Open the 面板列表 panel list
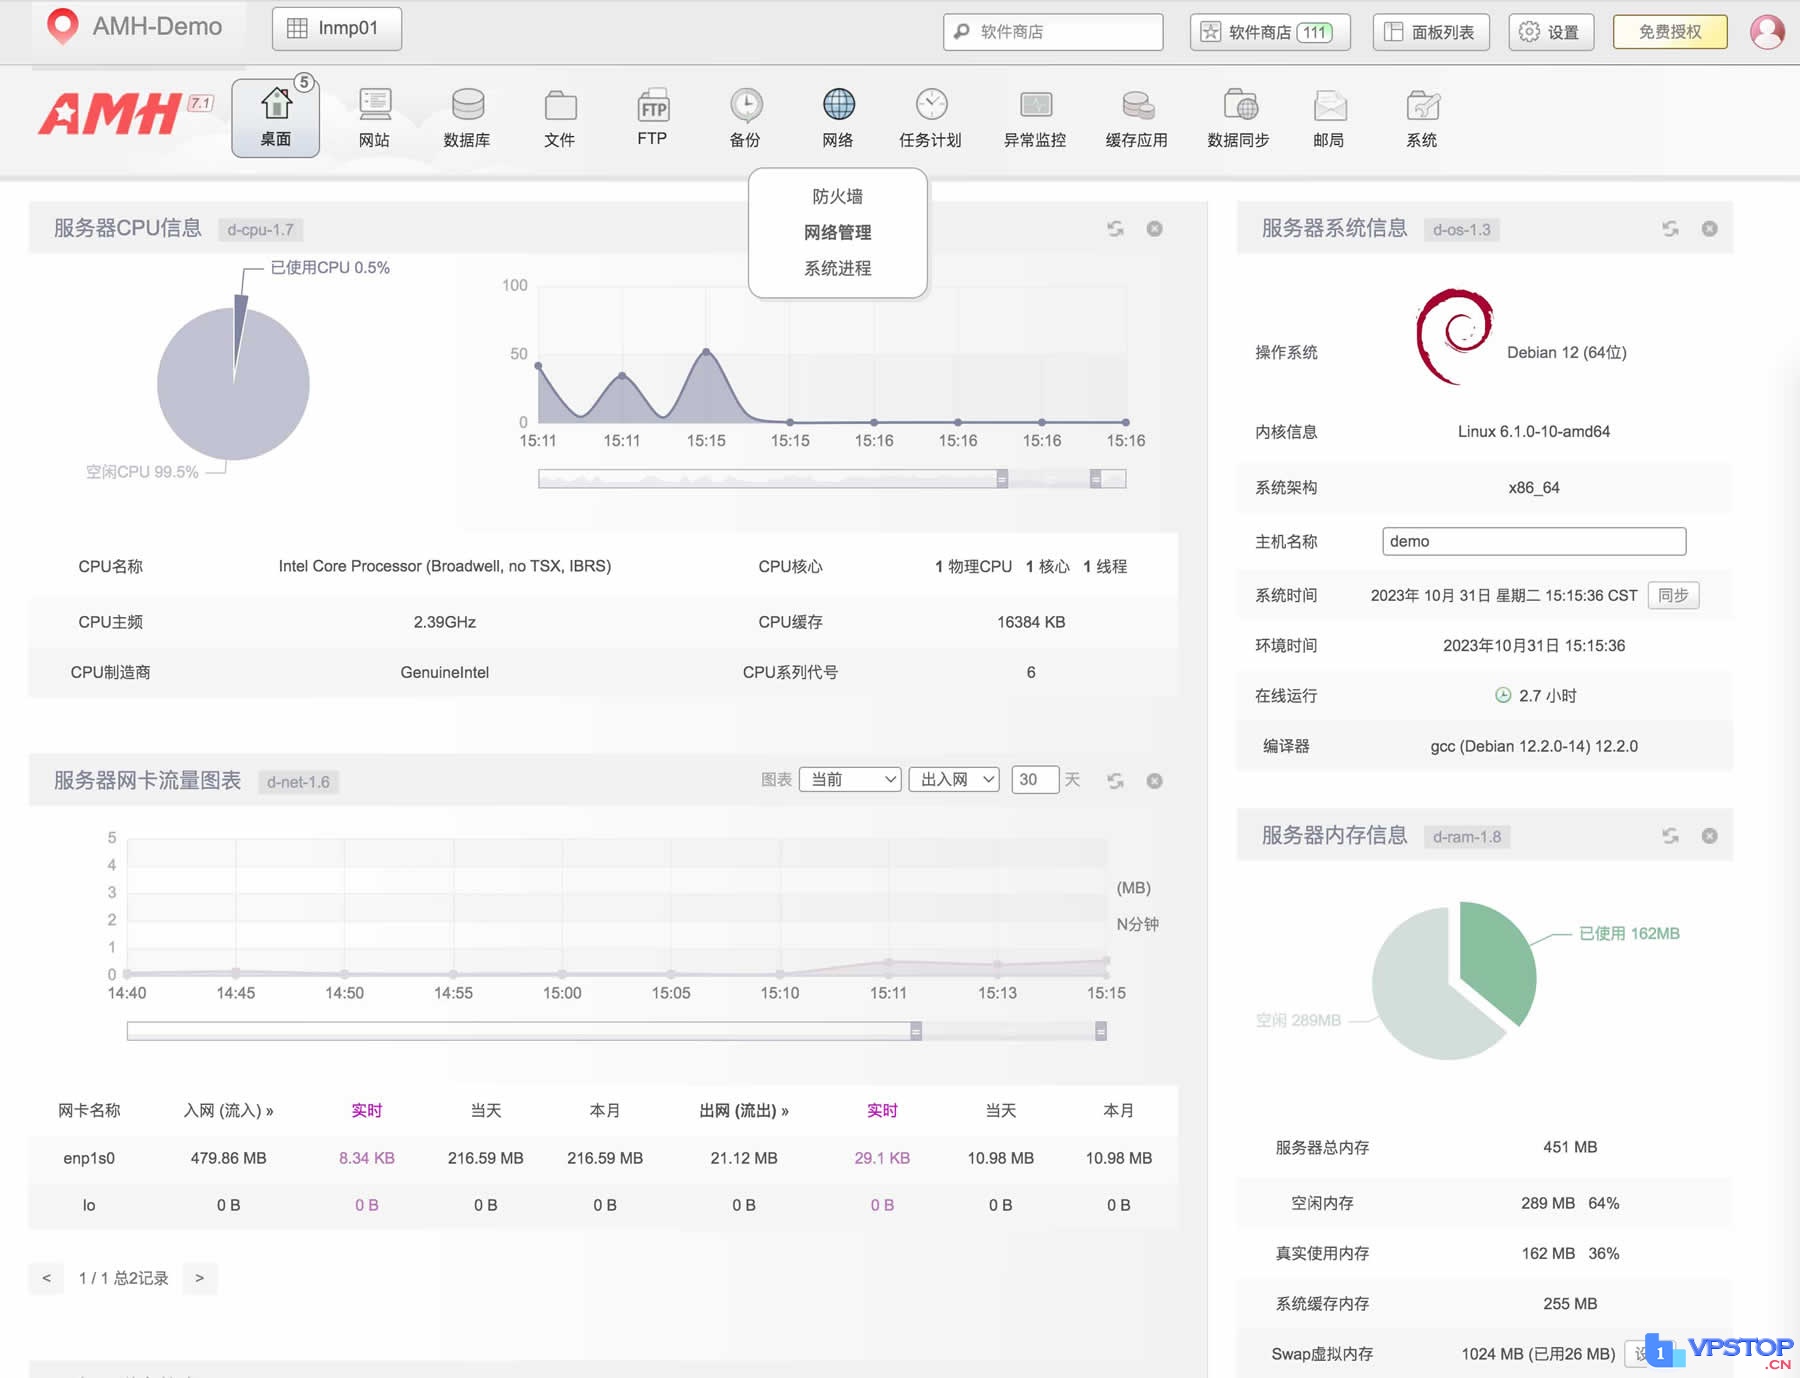The height and width of the screenshot is (1378, 1800). pos(1431,32)
